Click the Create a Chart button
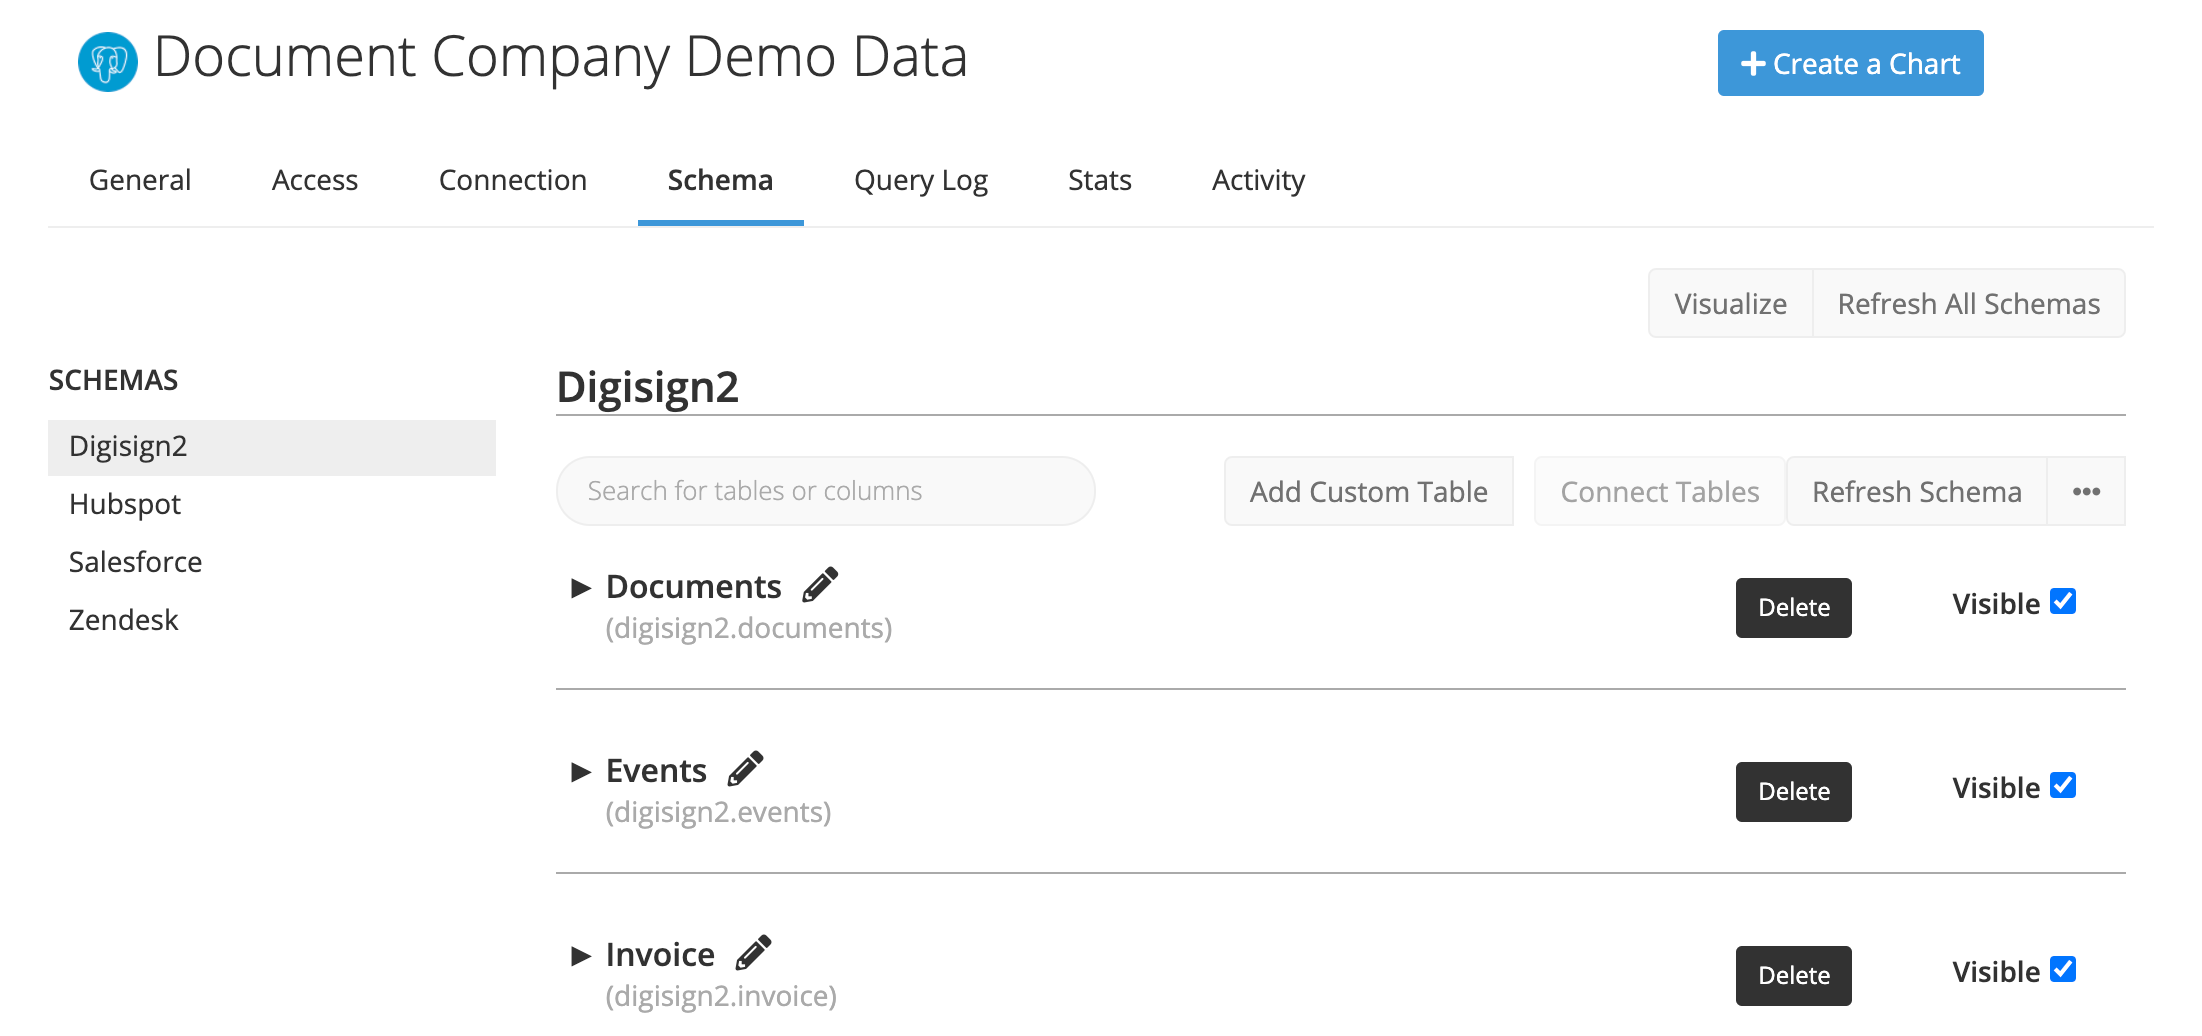 [x=1850, y=63]
